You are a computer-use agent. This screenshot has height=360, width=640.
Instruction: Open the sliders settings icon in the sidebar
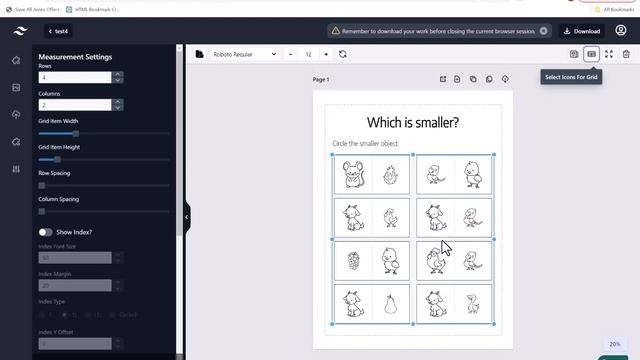[16, 169]
